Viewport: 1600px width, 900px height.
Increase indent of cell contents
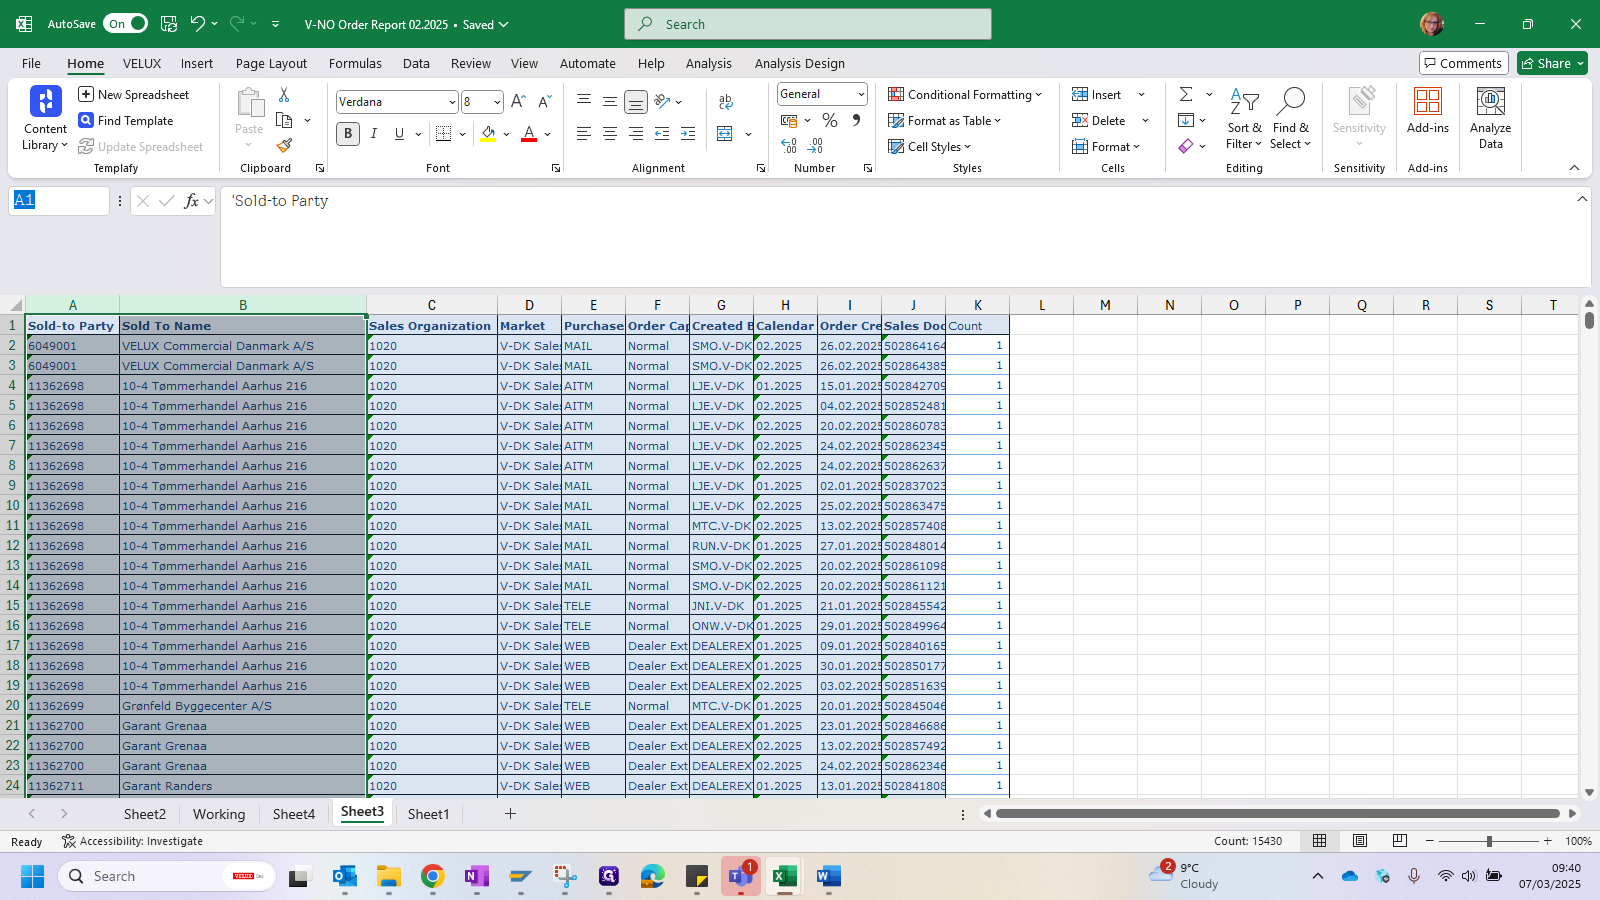pyautogui.click(x=688, y=133)
